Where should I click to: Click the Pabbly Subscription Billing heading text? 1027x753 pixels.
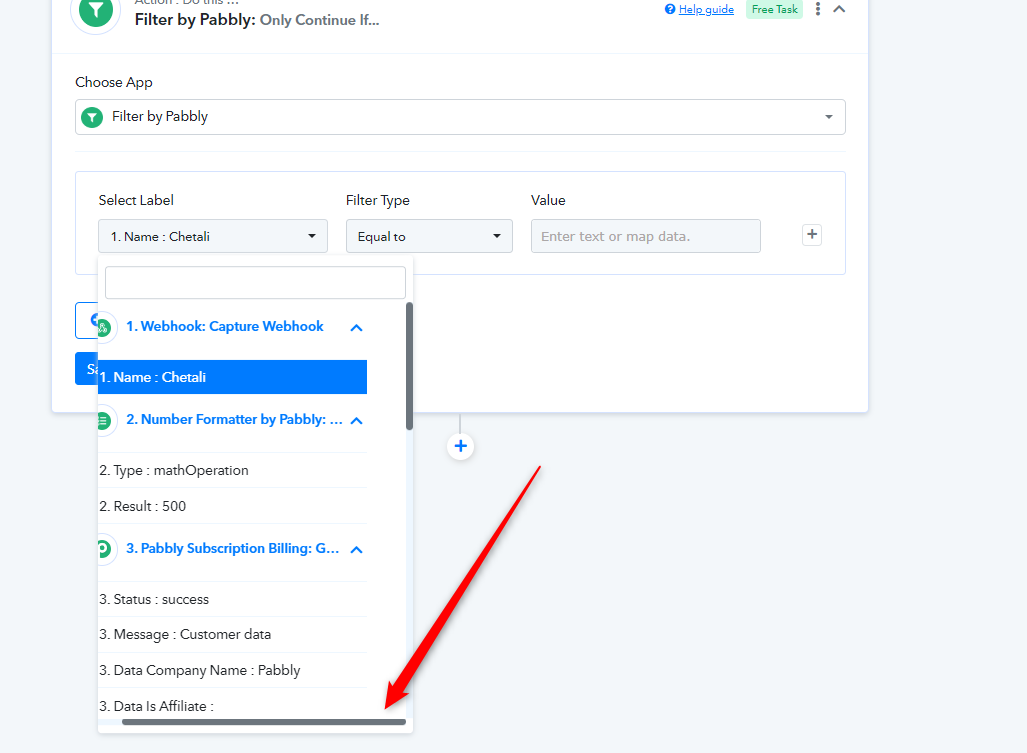click(233, 549)
